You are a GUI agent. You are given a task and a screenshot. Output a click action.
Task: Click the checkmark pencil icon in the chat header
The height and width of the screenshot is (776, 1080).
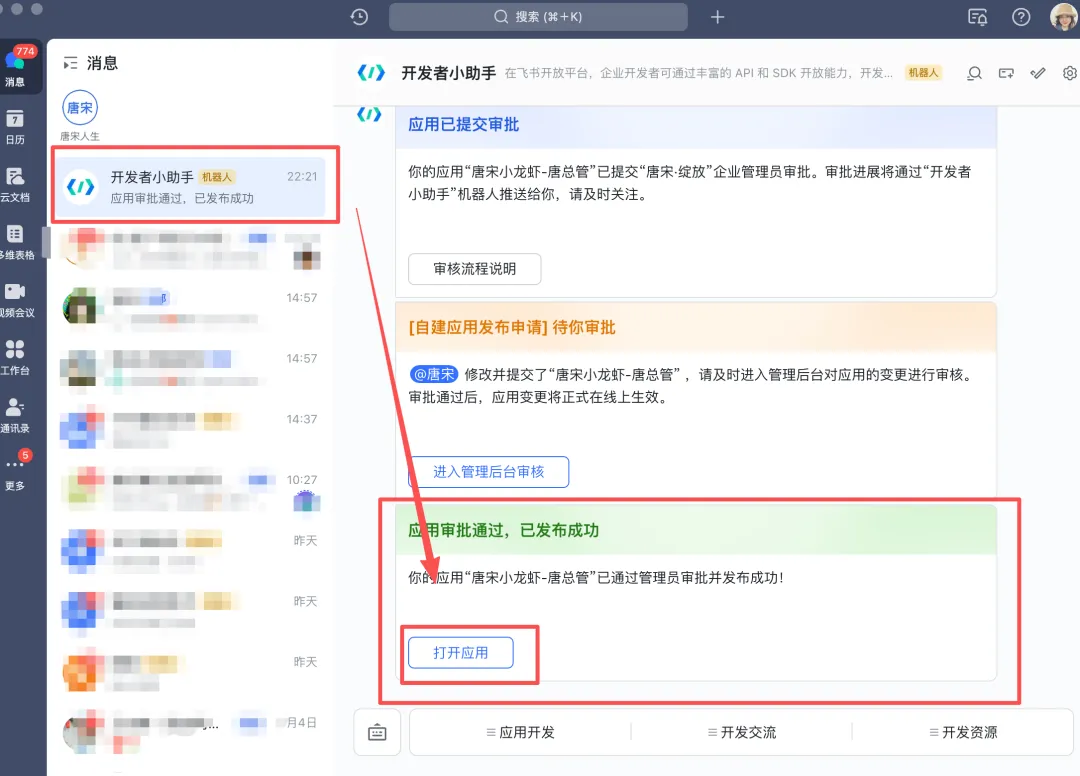tap(1038, 73)
